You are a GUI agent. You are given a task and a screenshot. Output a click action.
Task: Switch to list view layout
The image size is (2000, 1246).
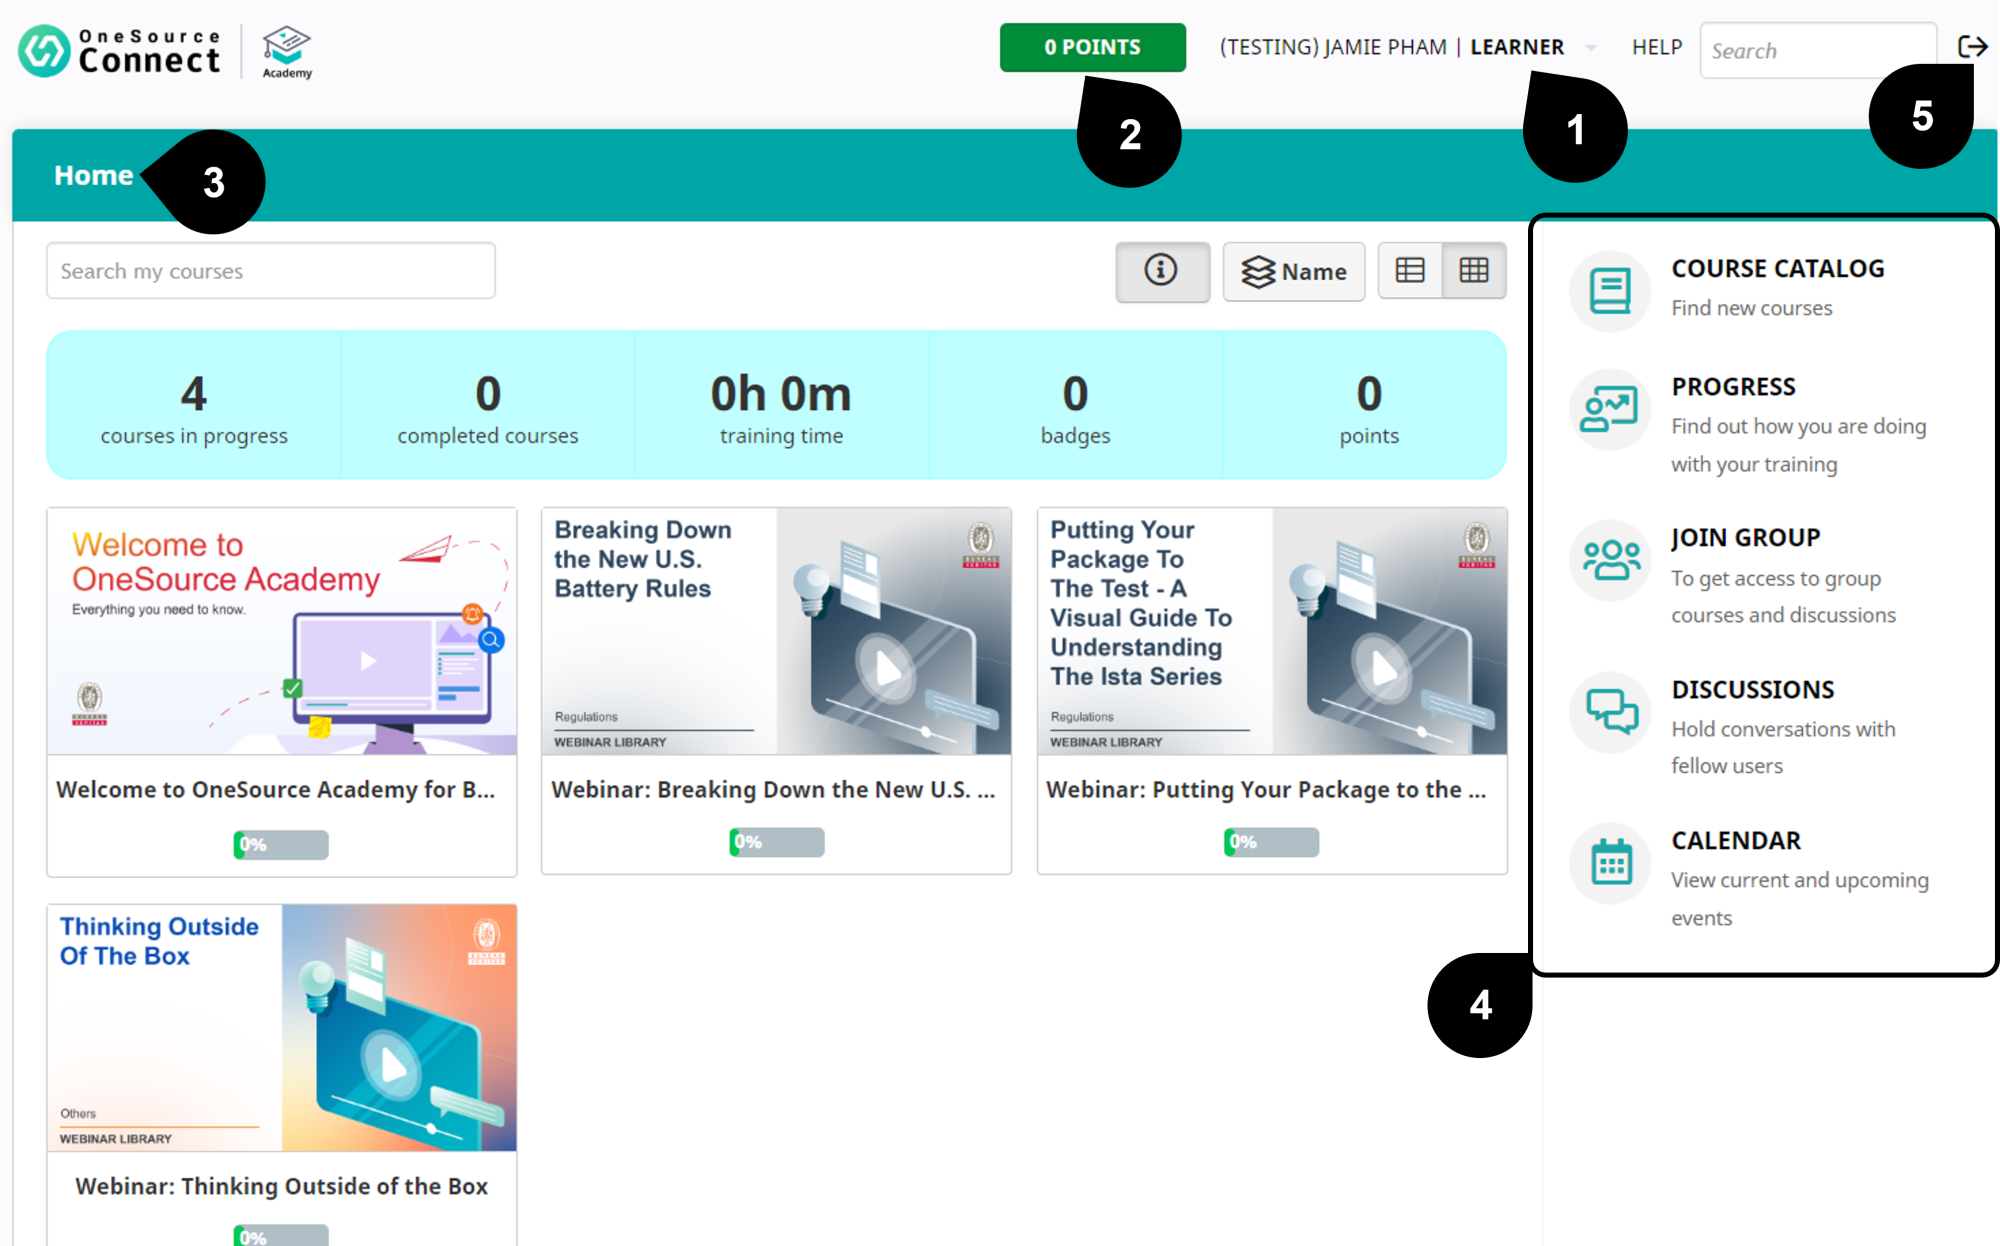tap(1410, 271)
